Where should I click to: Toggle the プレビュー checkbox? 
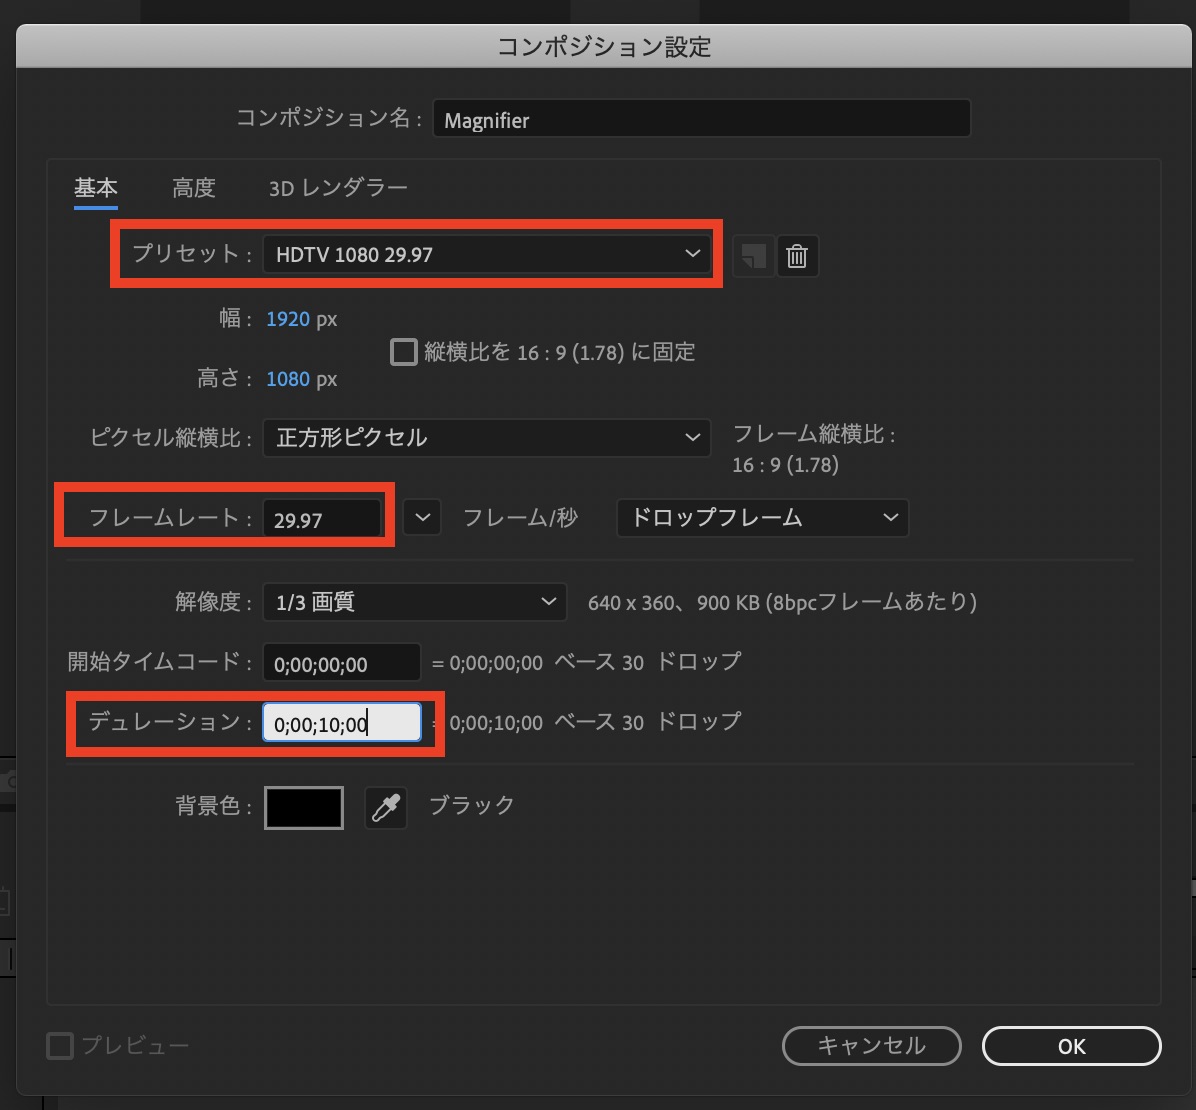(x=59, y=1045)
